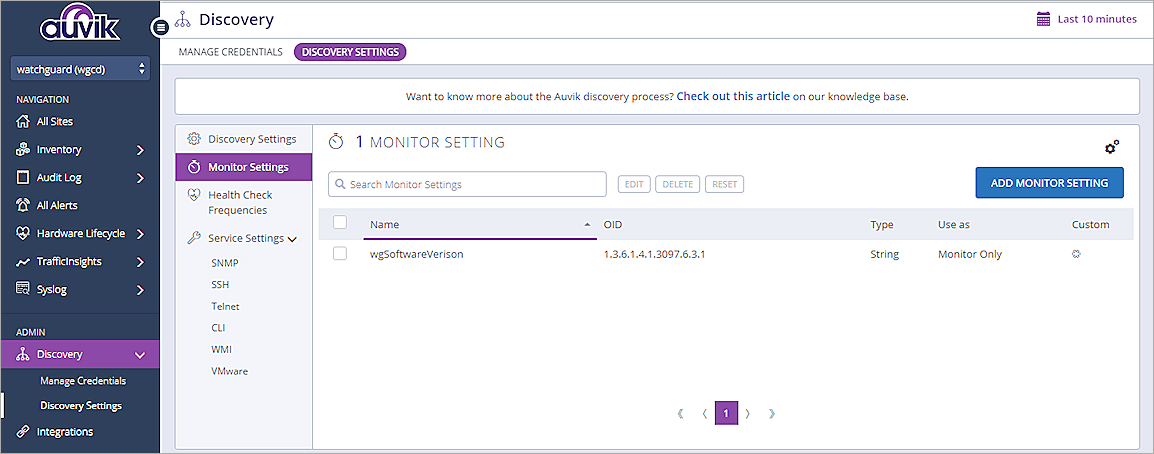Click the Integrations link icon

pos(22,432)
